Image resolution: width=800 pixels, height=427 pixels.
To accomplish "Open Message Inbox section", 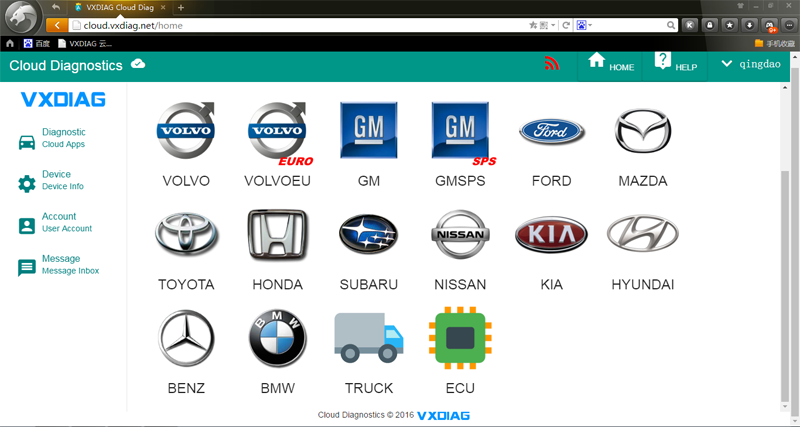I will click(x=70, y=264).
